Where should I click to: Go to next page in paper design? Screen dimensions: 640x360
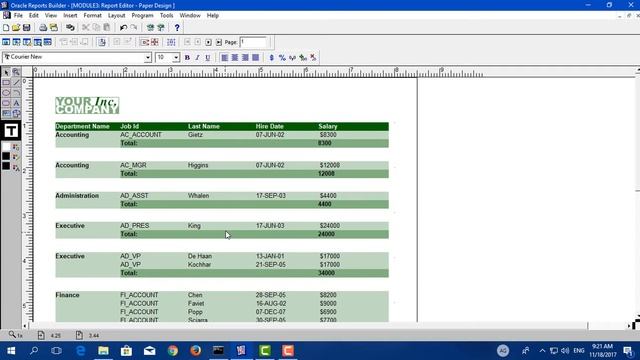pyautogui.click(x=208, y=42)
